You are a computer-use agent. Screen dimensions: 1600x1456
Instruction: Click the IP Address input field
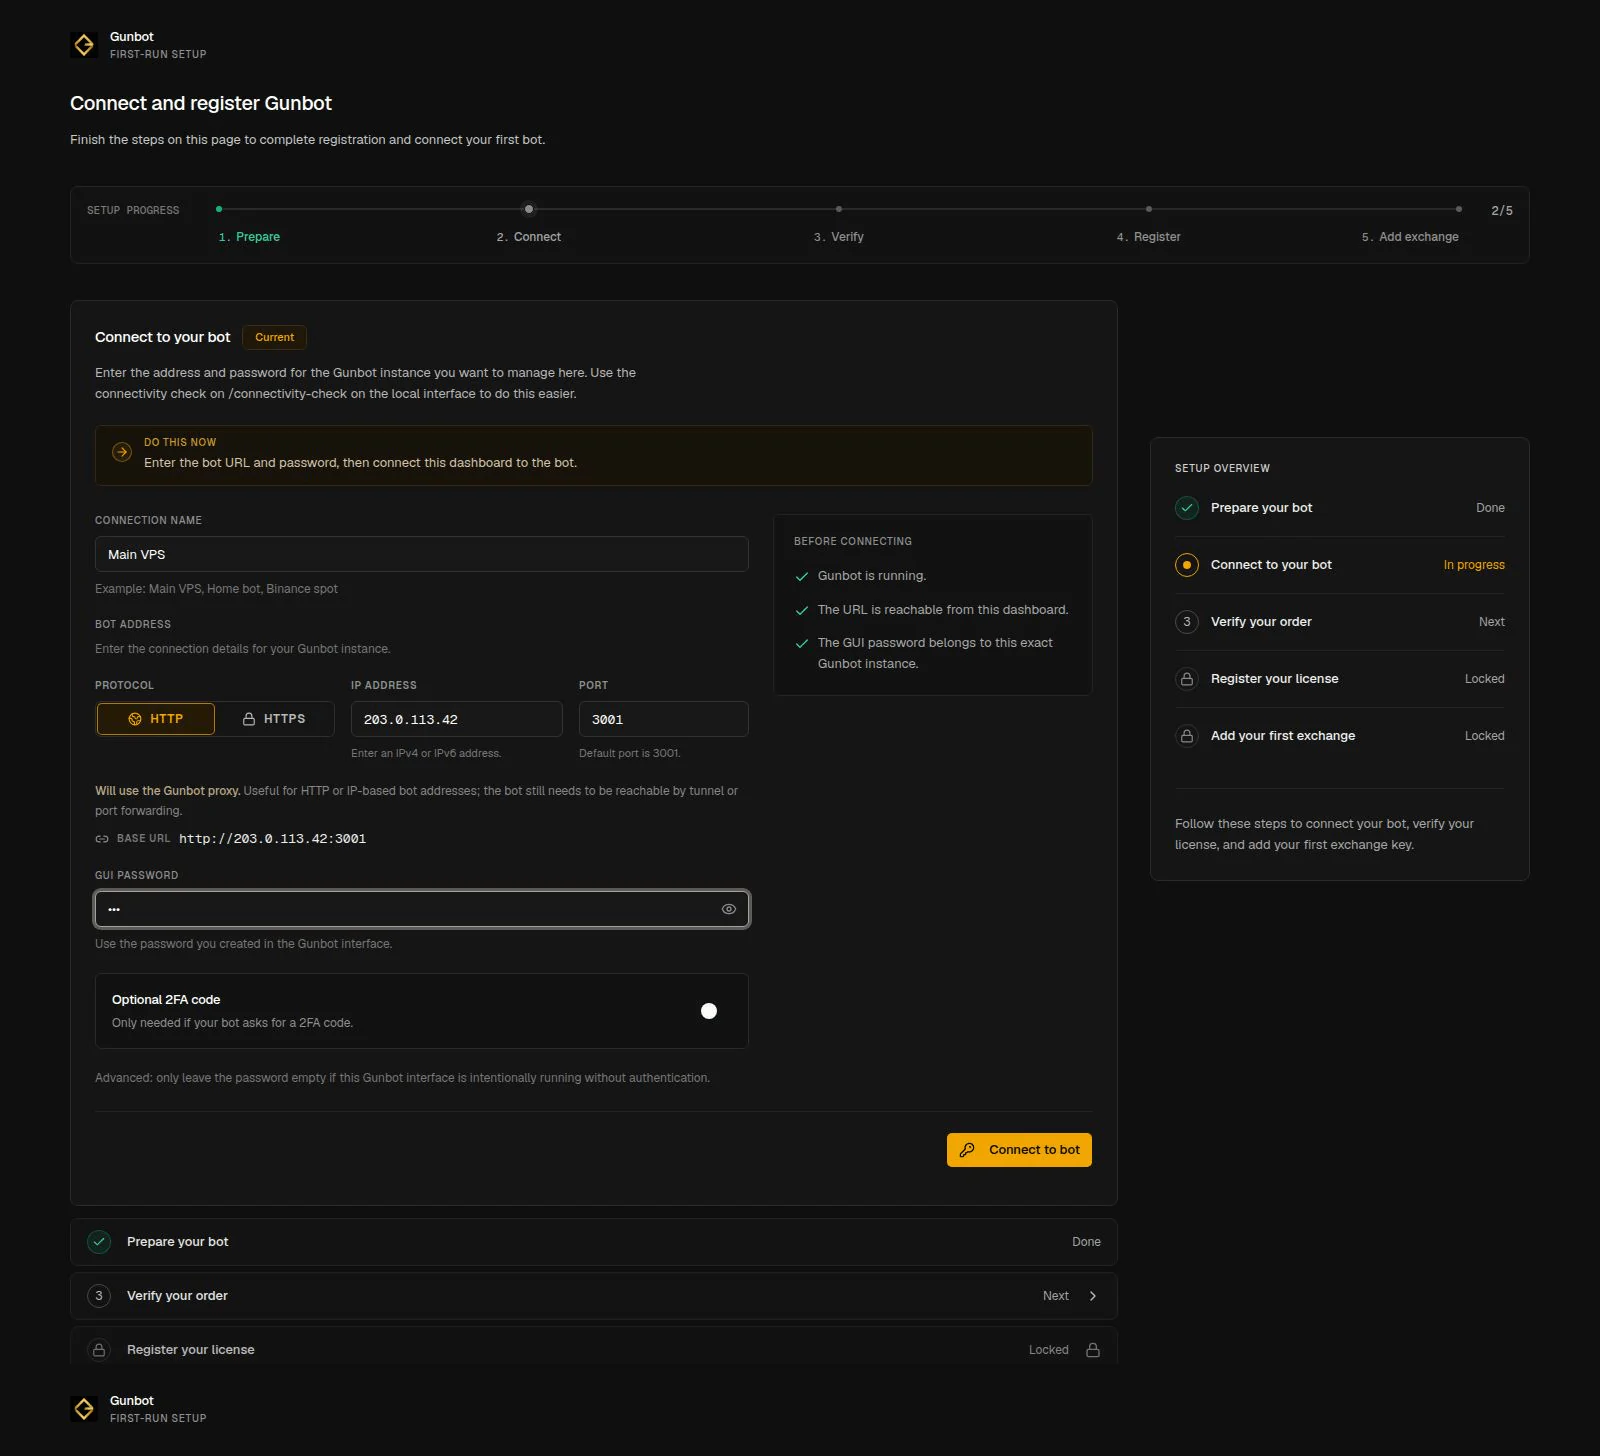click(x=457, y=719)
